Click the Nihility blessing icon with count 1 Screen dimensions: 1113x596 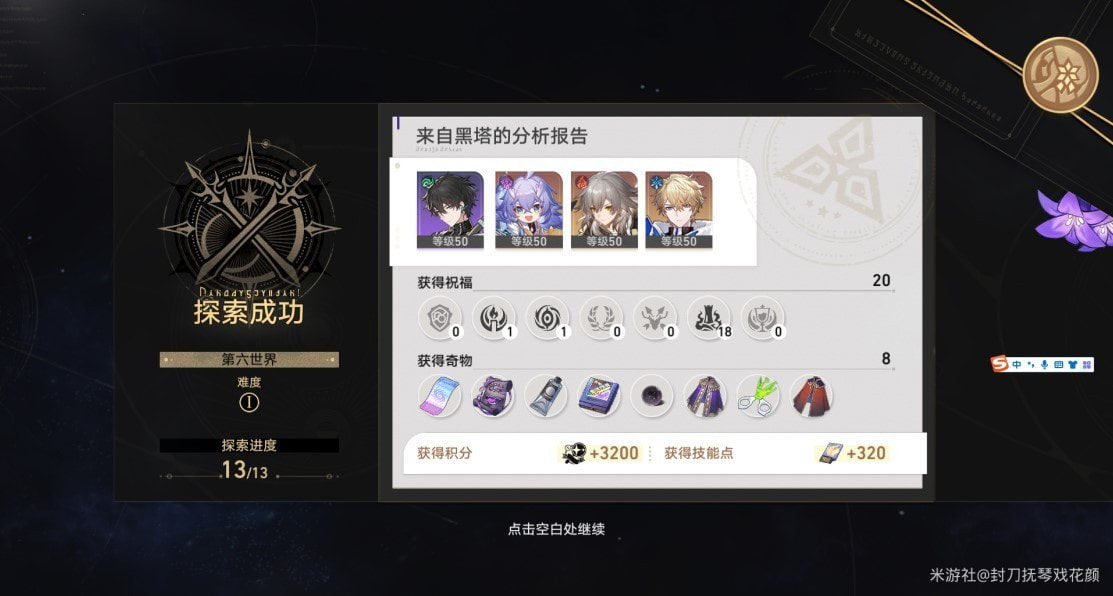pyautogui.click(x=547, y=318)
